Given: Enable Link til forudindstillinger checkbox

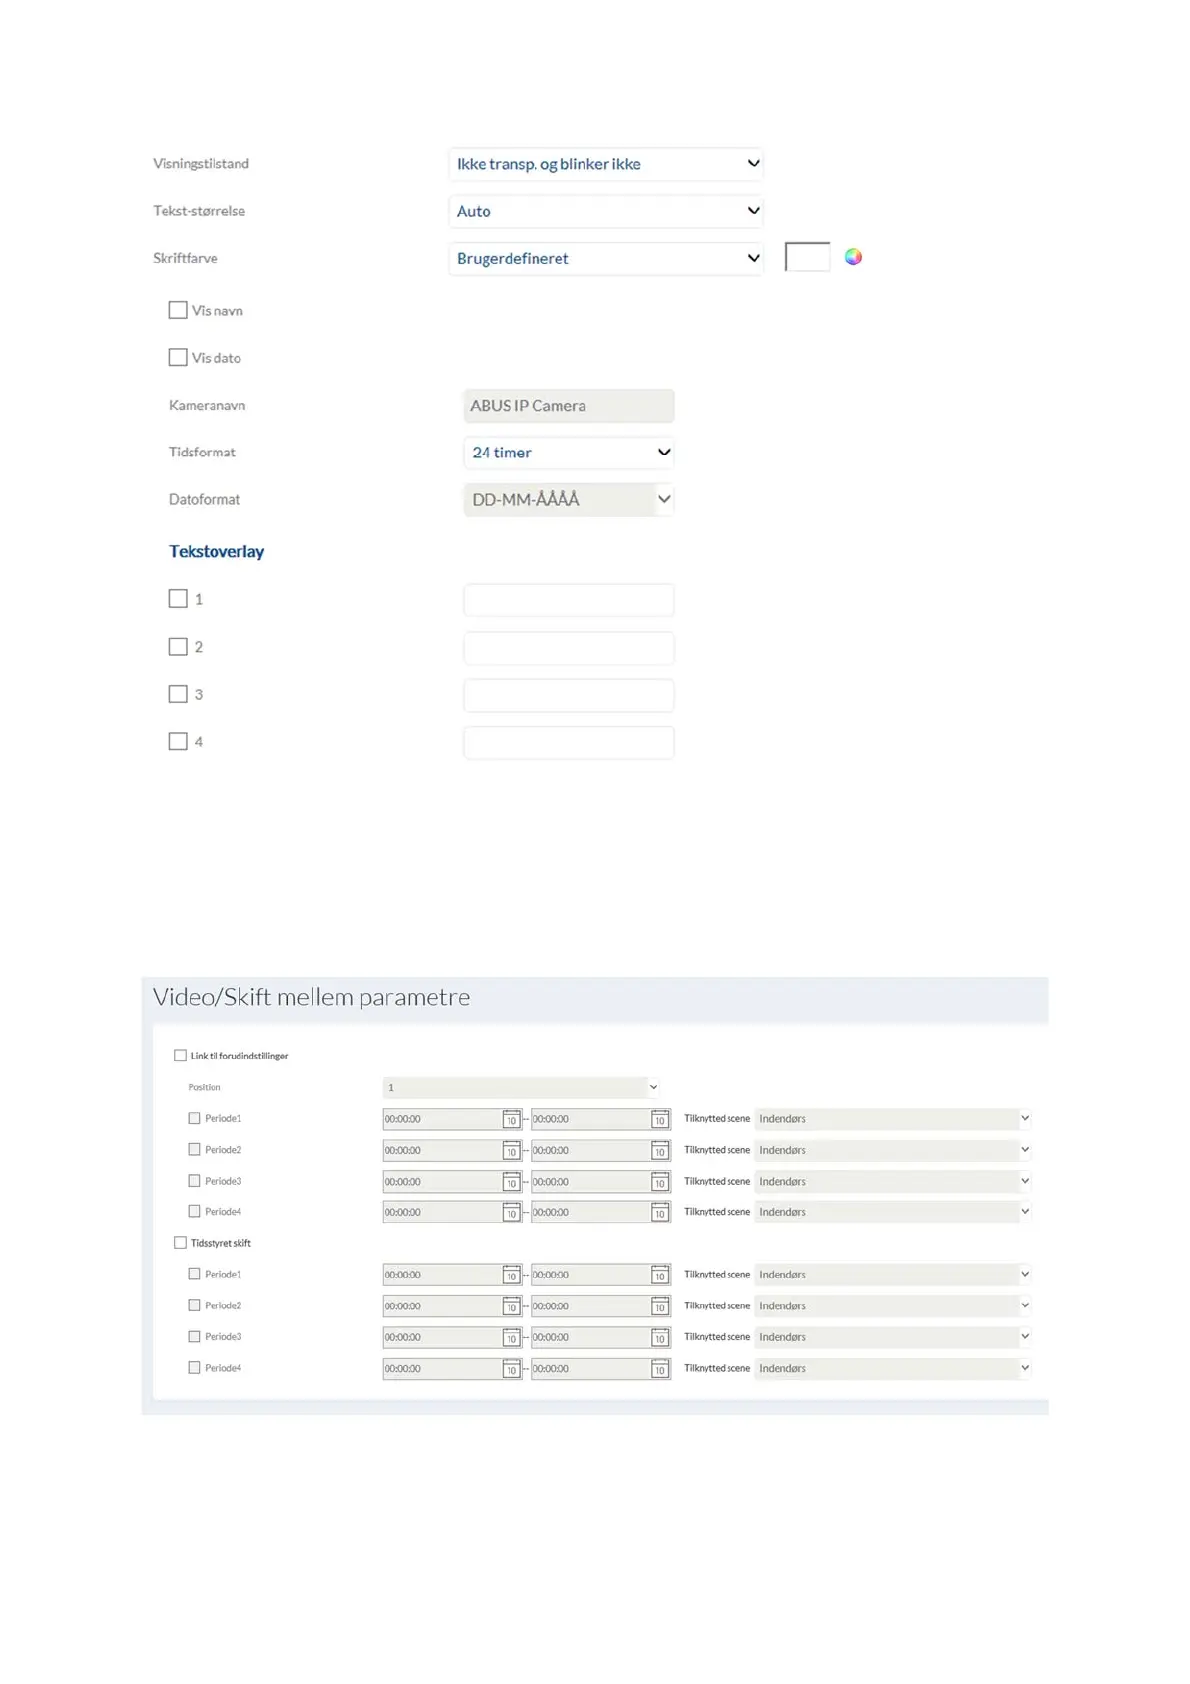Looking at the screenshot, I should point(180,1055).
